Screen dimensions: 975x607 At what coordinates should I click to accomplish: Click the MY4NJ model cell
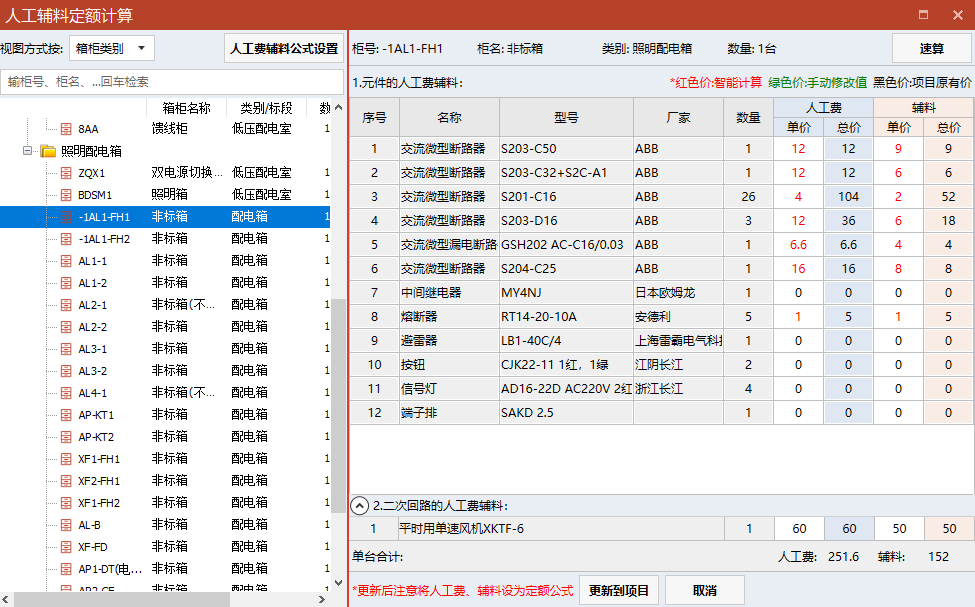566,292
